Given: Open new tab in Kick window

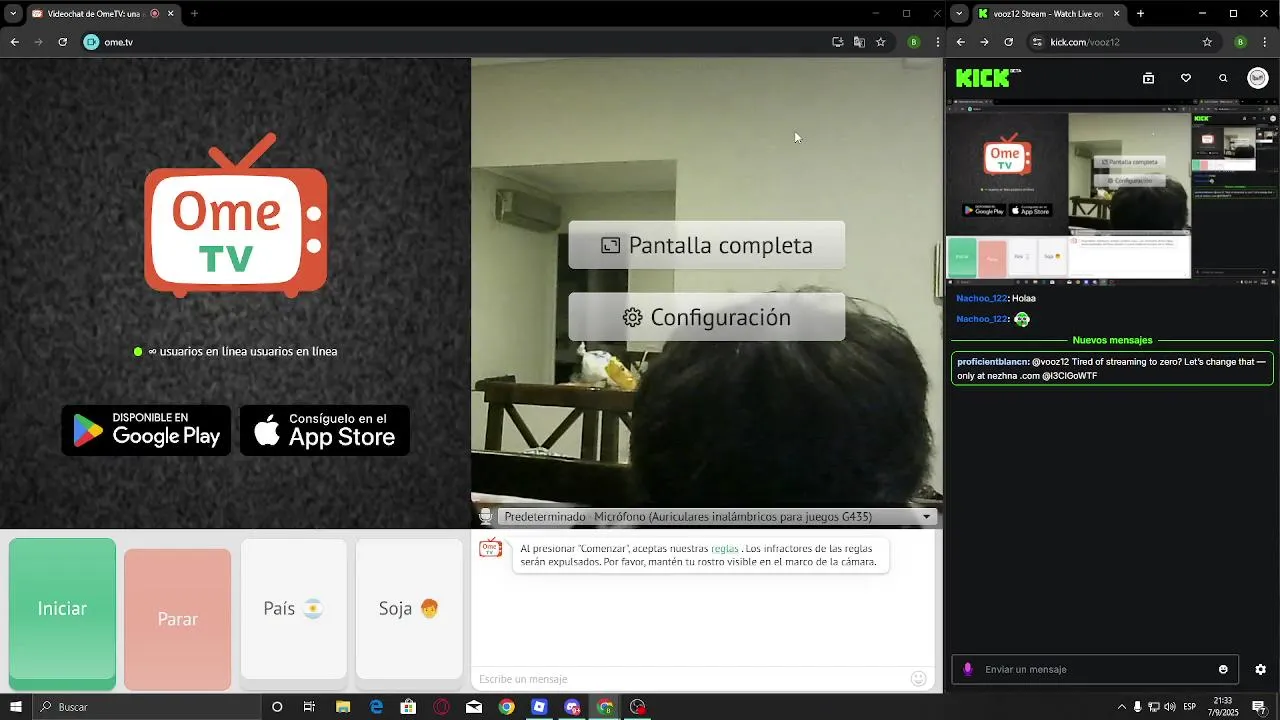Looking at the screenshot, I should pyautogui.click(x=1140, y=14).
